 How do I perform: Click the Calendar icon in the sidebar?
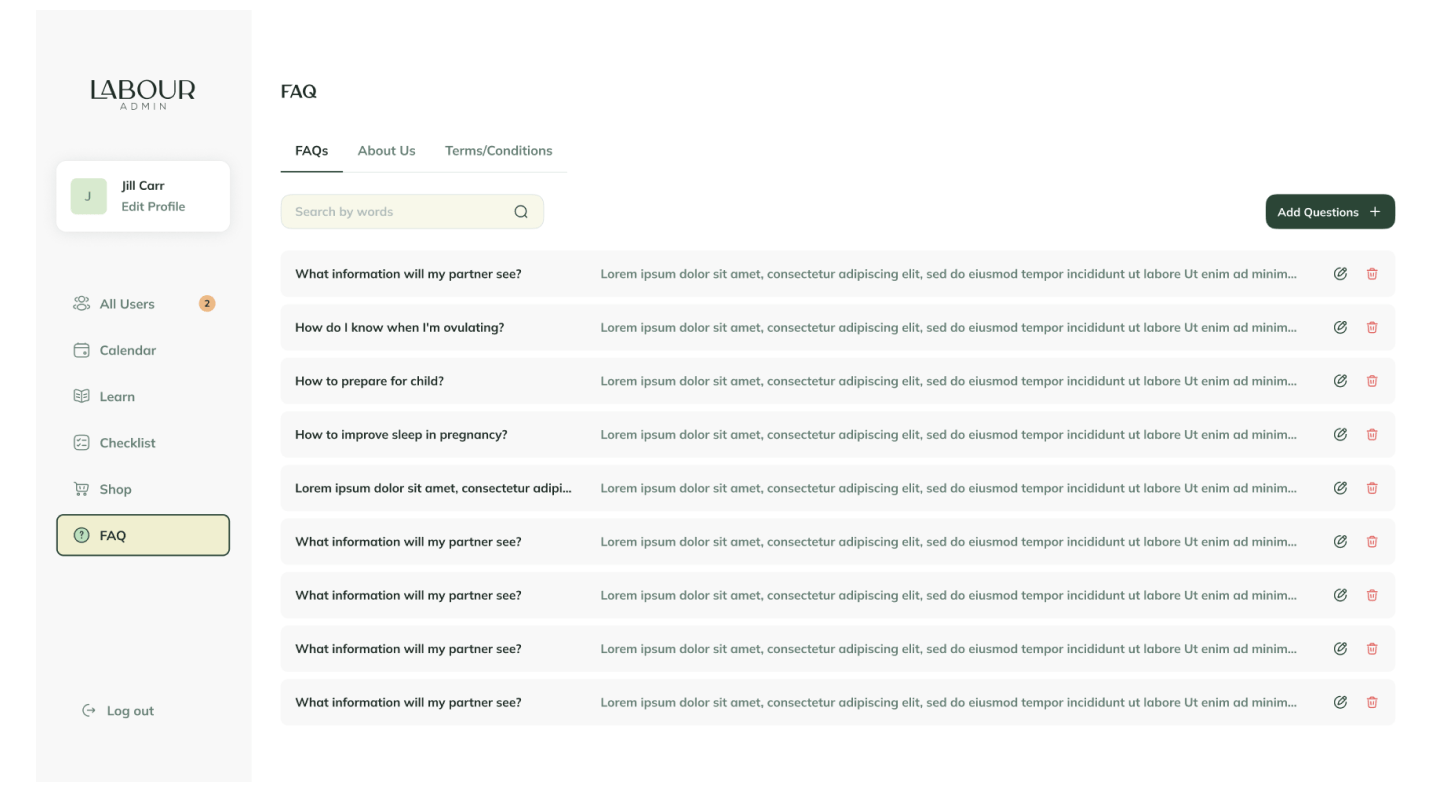pos(82,350)
